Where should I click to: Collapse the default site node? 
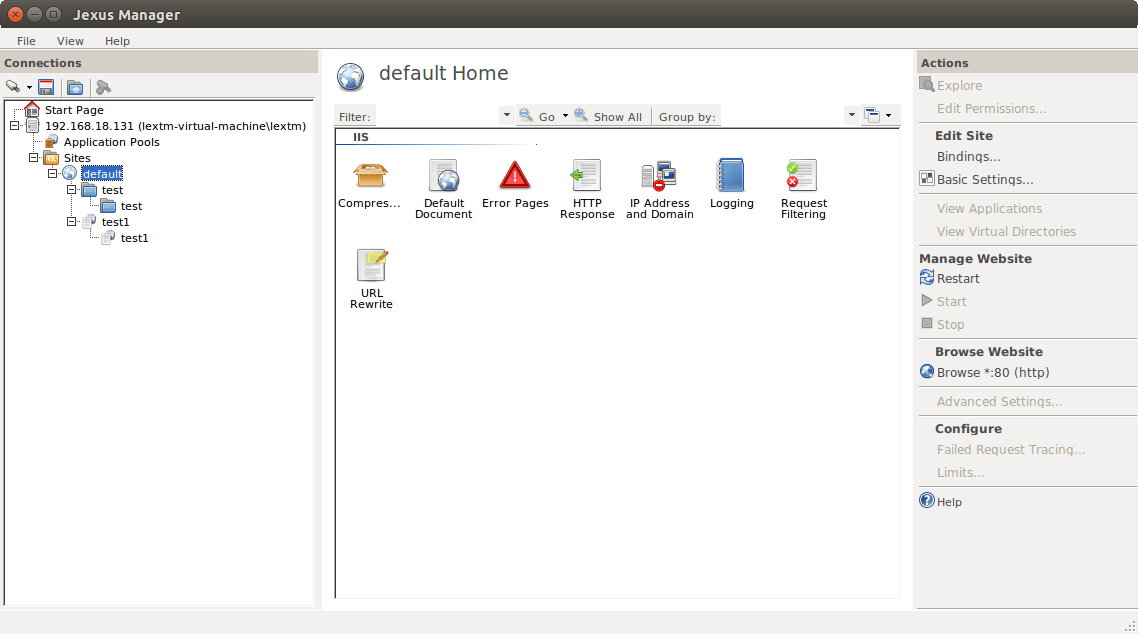pyautogui.click(x=52, y=173)
